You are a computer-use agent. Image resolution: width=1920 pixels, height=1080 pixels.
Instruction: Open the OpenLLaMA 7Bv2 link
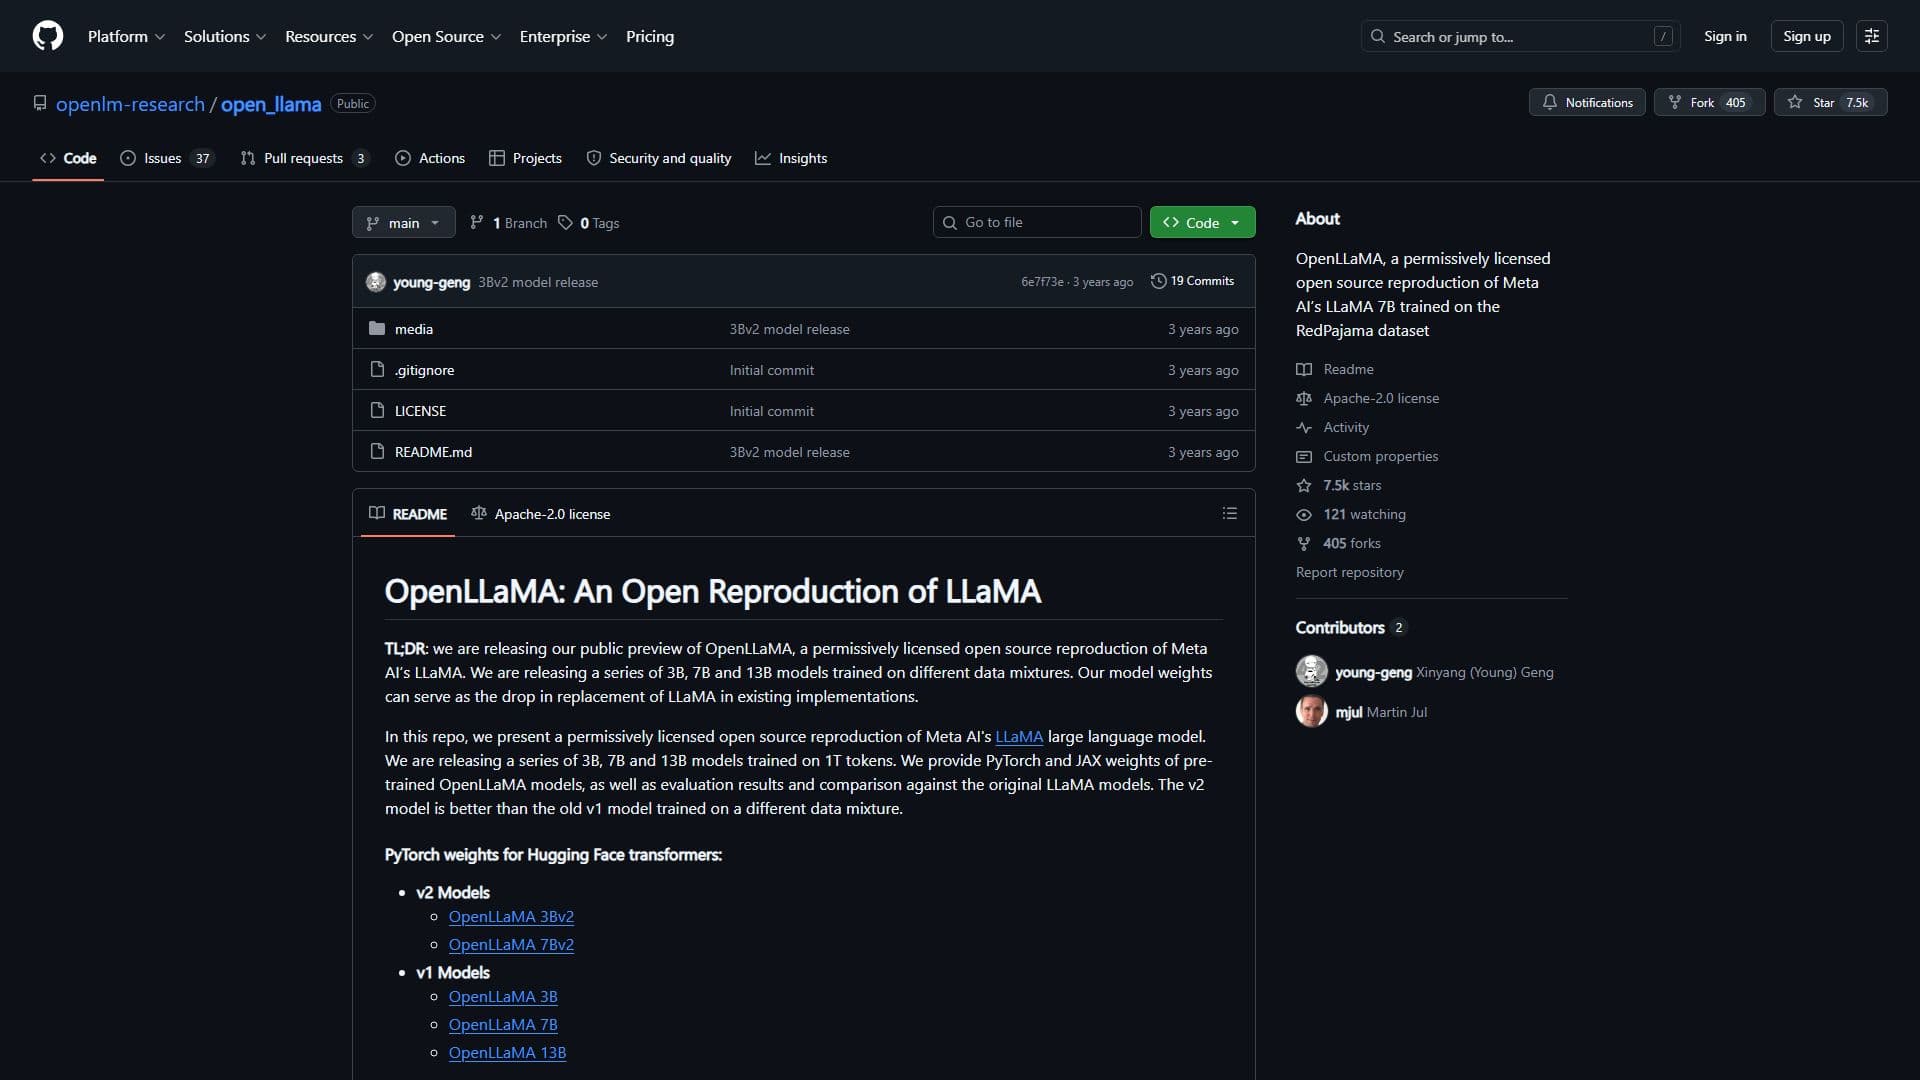pos(511,945)
